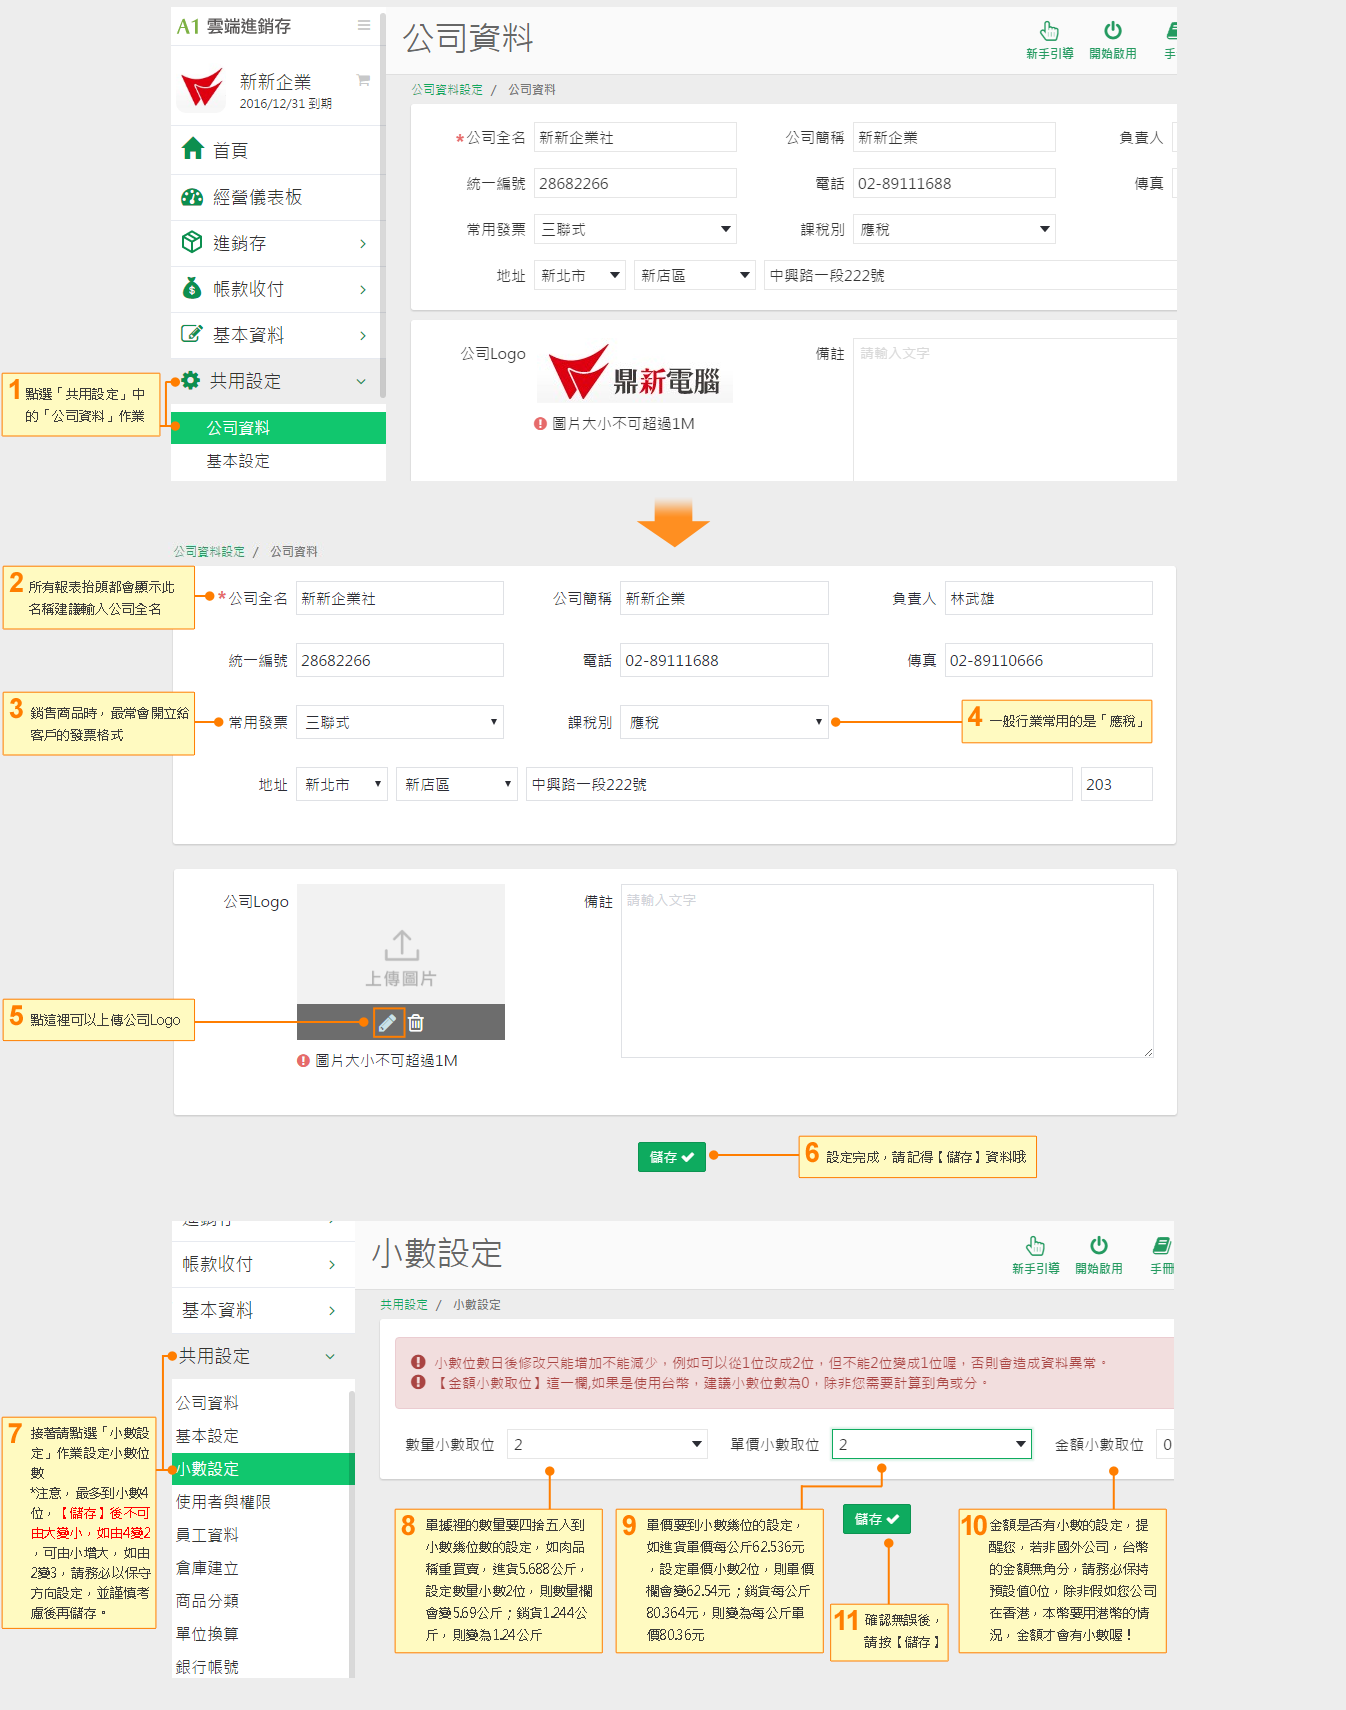Click the 新手引導 hand icon in top header
This screenshot has height=1710, width=1346.
(x=1049, y=32)
